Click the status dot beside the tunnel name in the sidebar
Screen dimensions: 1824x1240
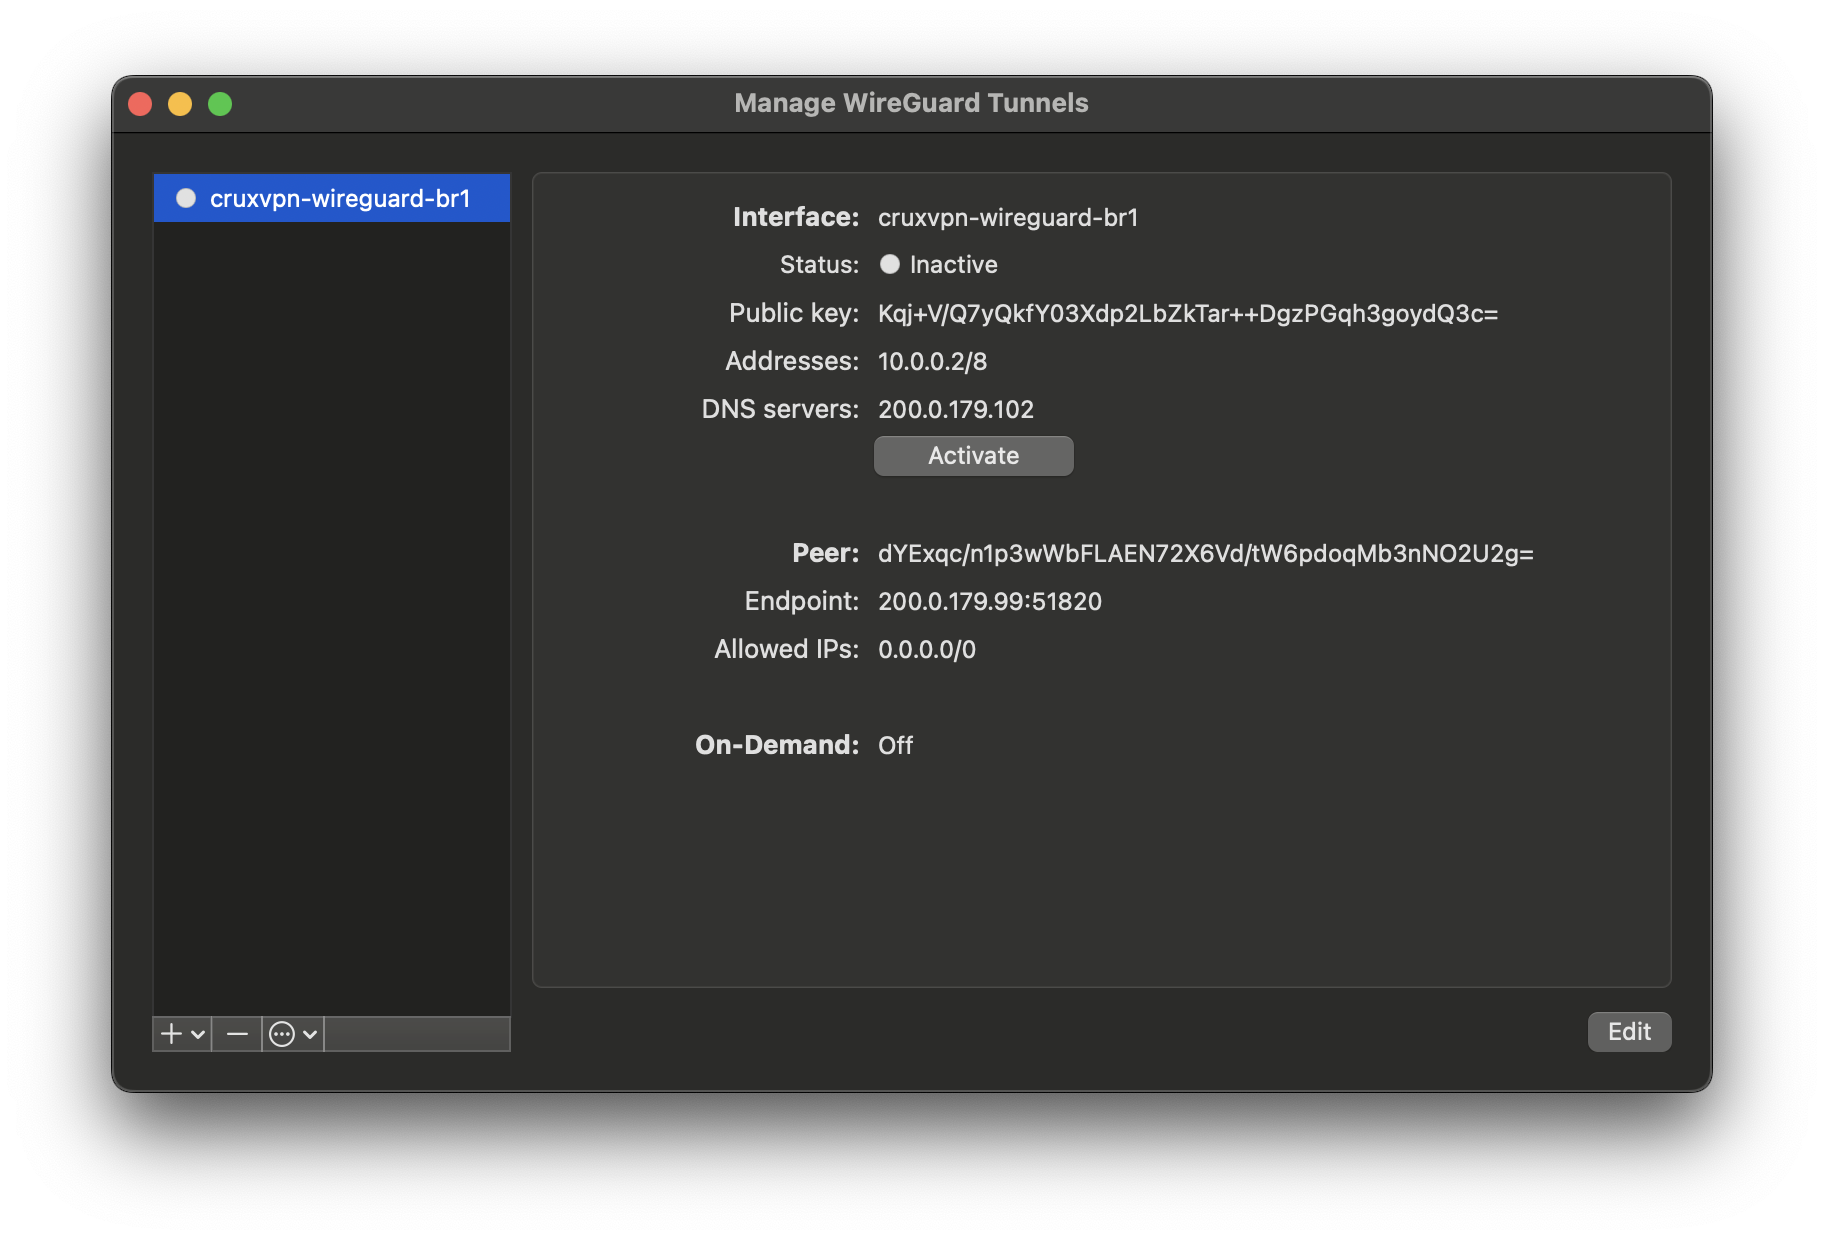(186, 198)
